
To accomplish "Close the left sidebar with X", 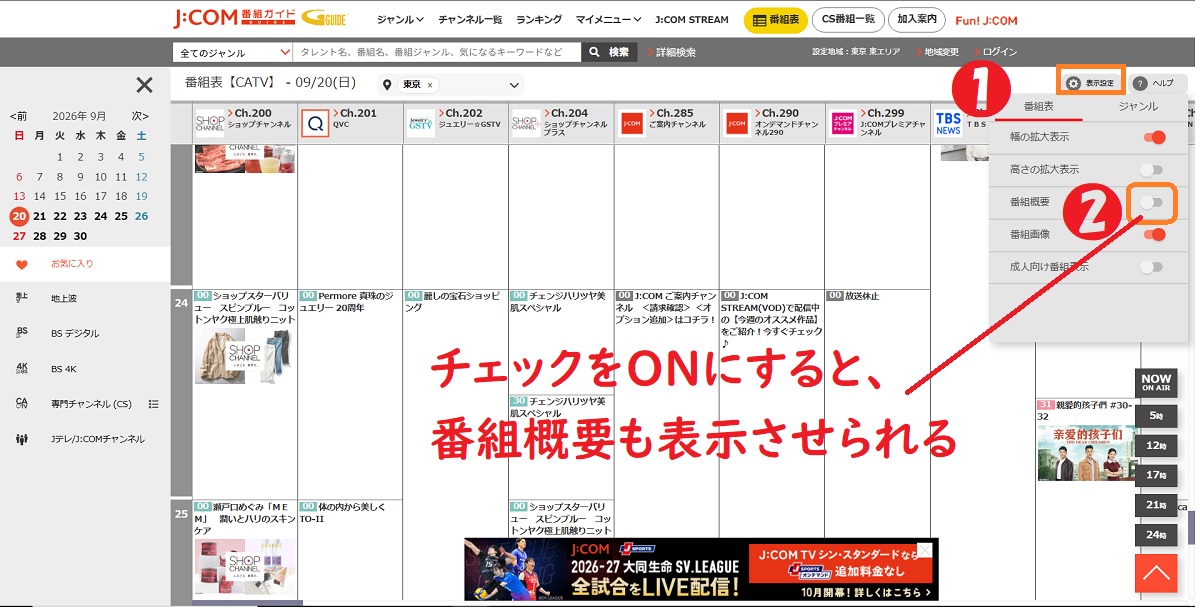I will (145, 85).
